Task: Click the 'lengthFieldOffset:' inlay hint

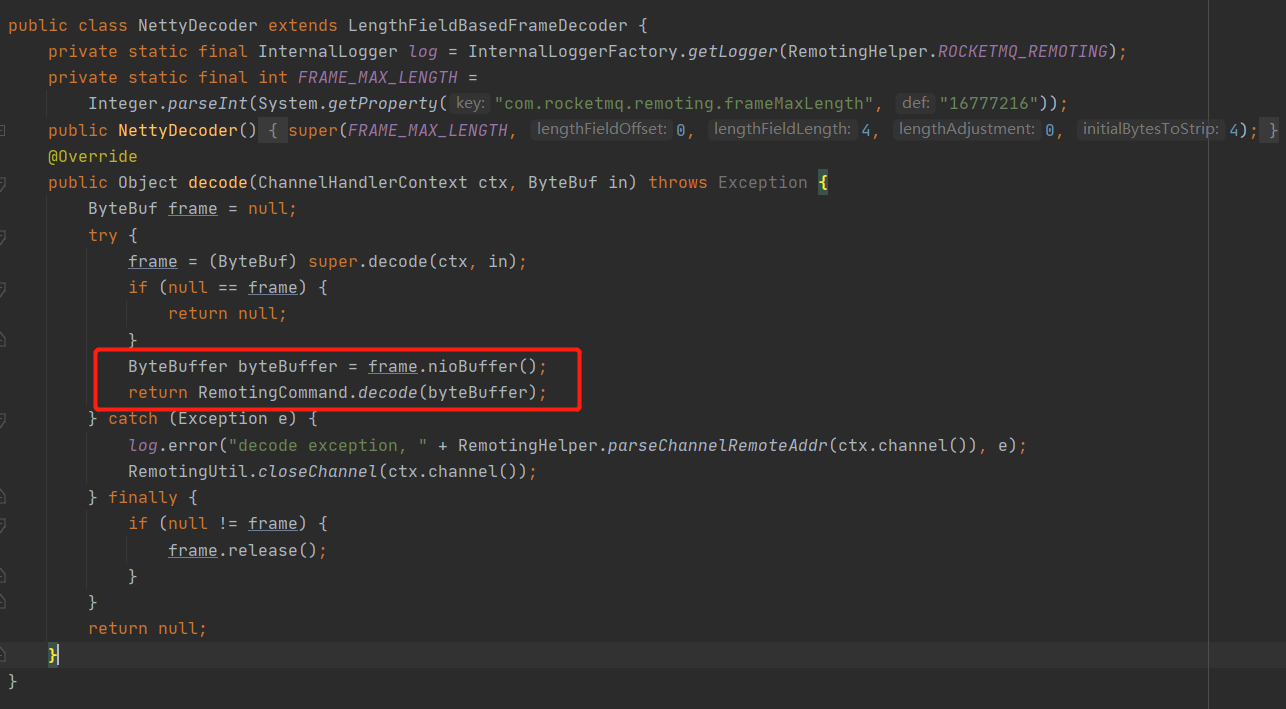Action: click(601, 129)
